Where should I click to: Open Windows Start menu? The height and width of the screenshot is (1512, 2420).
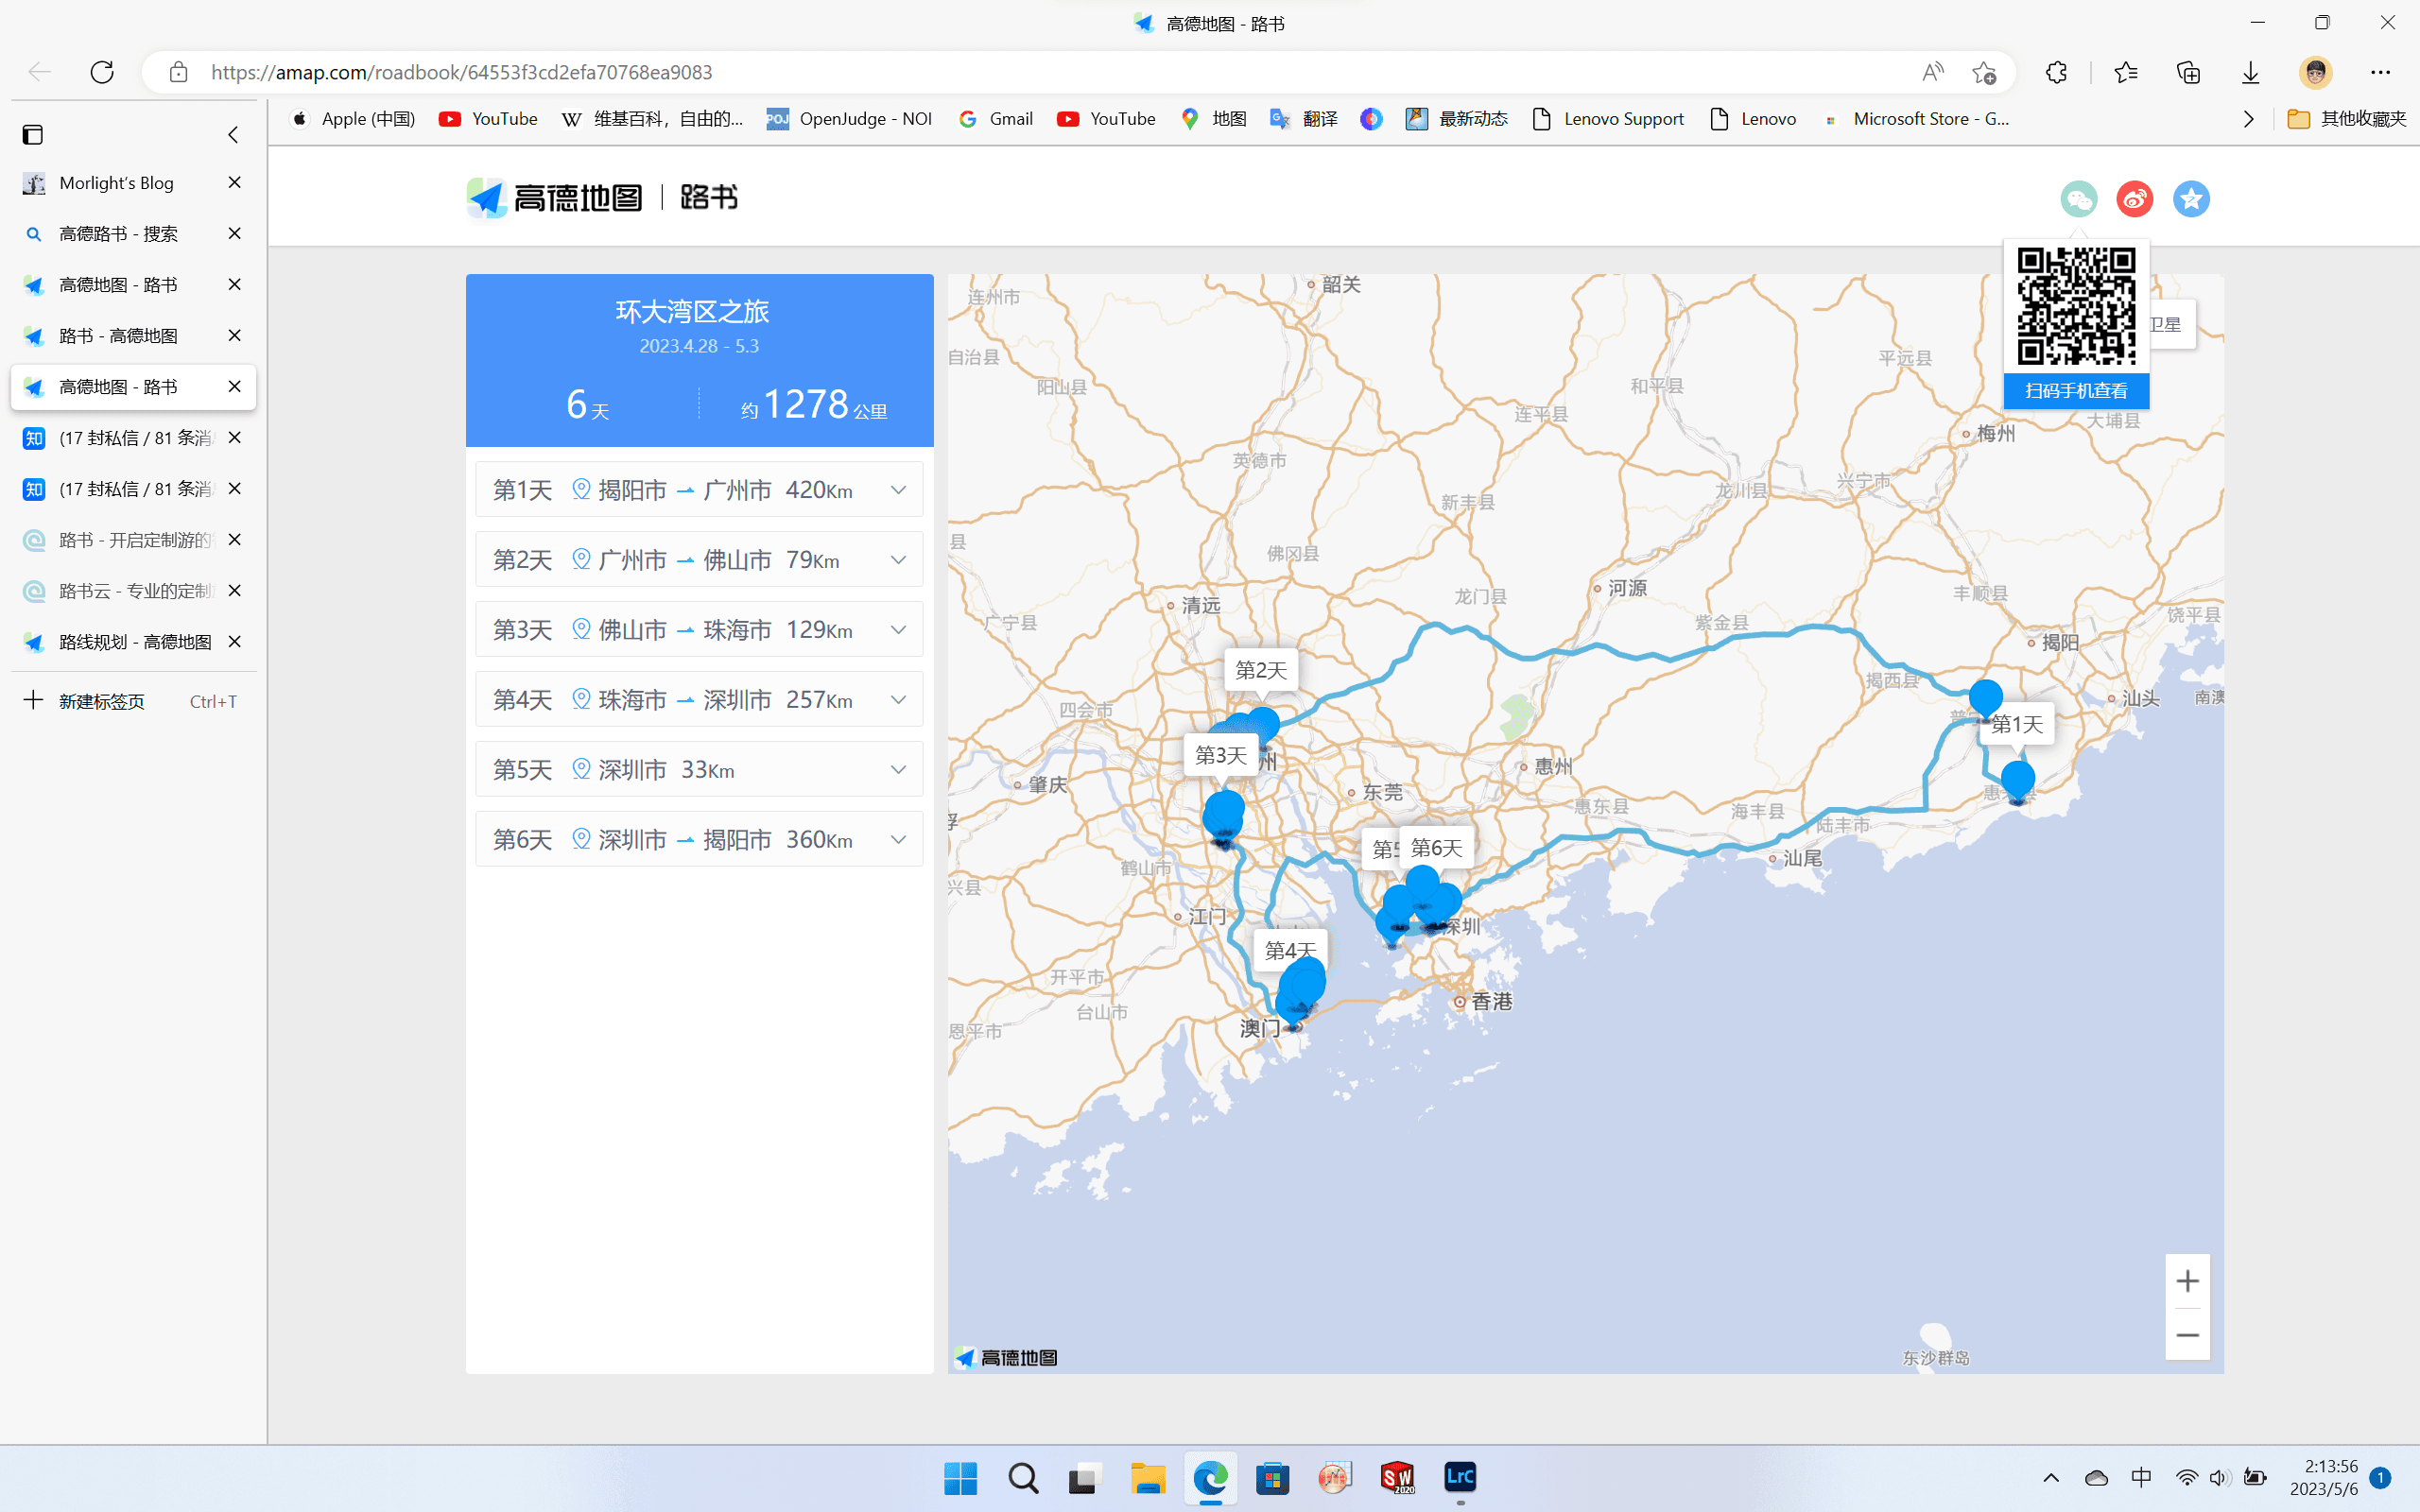960,1478
